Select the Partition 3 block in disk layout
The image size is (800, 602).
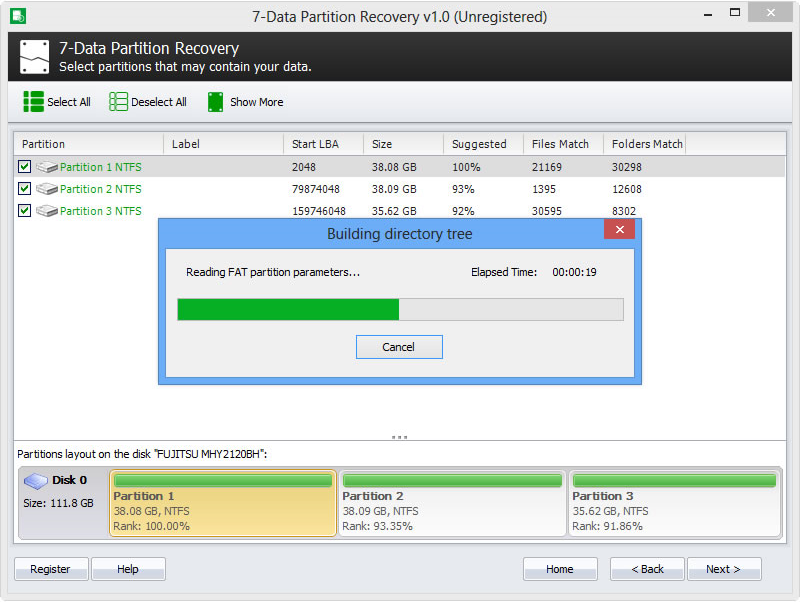674,503
